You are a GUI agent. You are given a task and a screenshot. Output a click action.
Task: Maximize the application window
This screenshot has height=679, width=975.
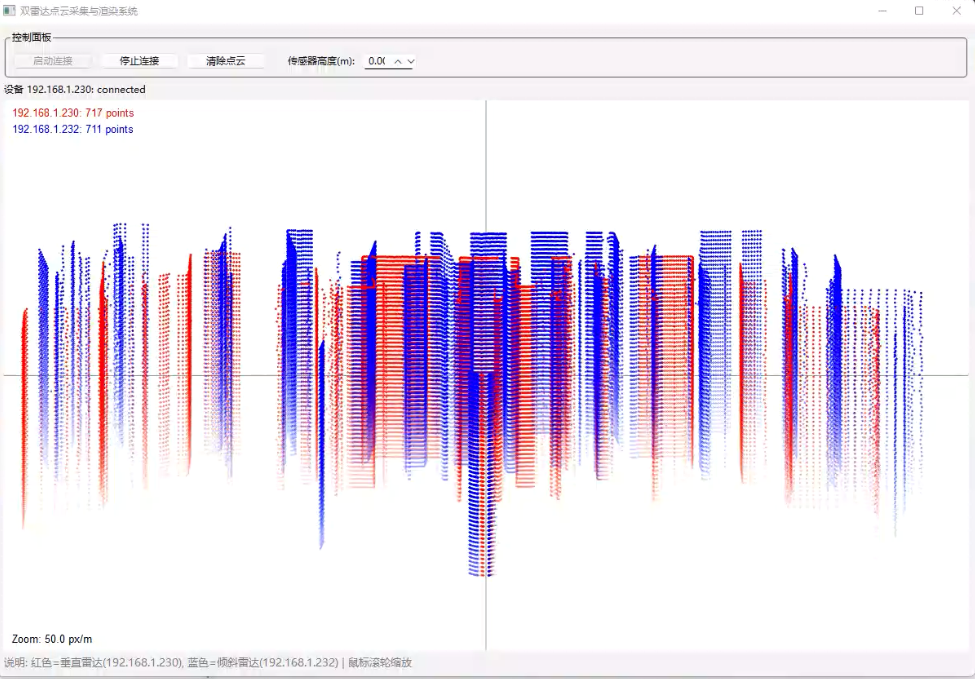[x=919, y=11]
